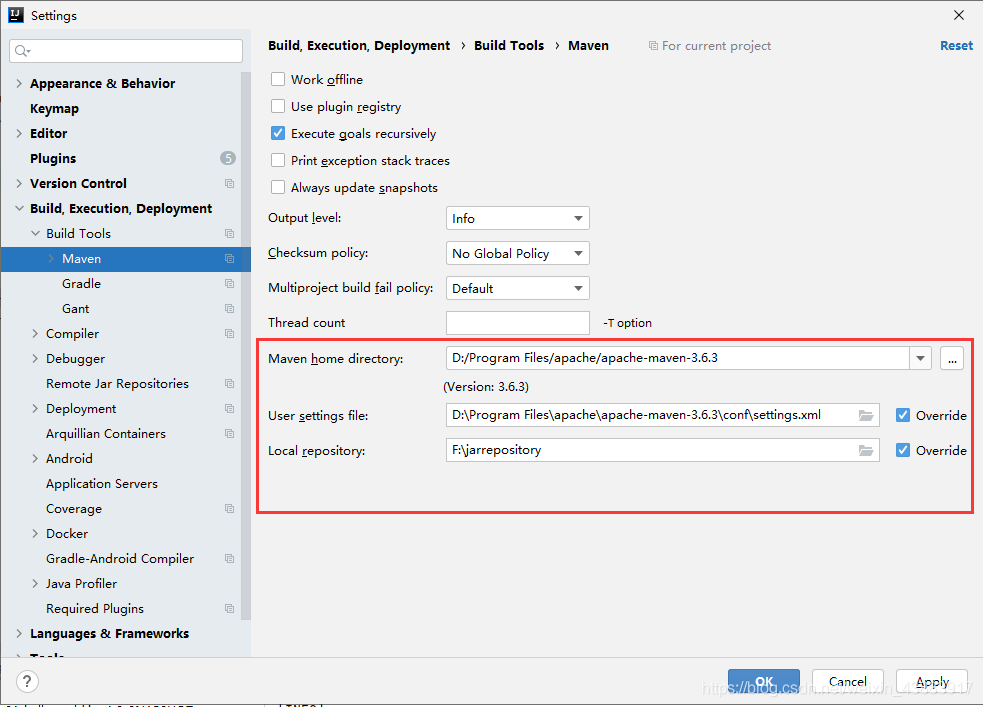Viewport: 983px width, 707px height.
Task: Click project-level icon beside Compiler row
Action: click(x=229, y=334)
